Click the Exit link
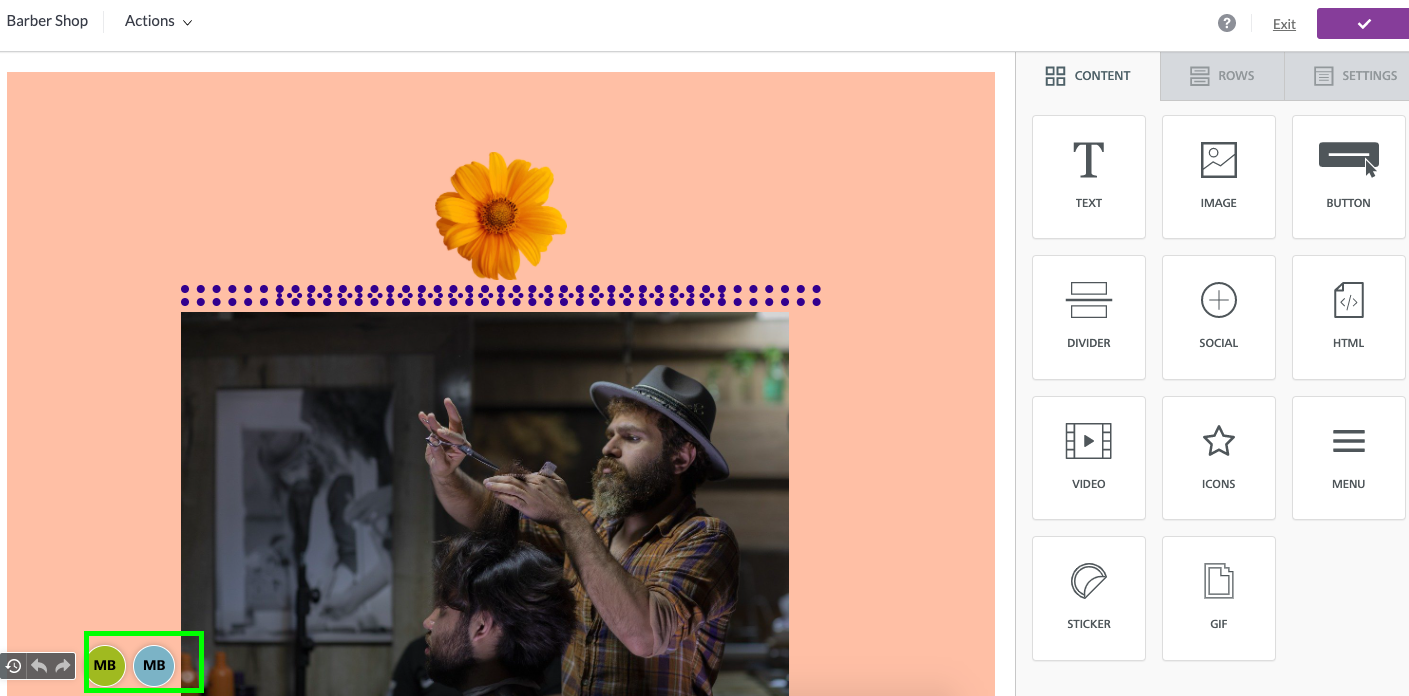This screenshot has height=696, width=1409. 1284,24
